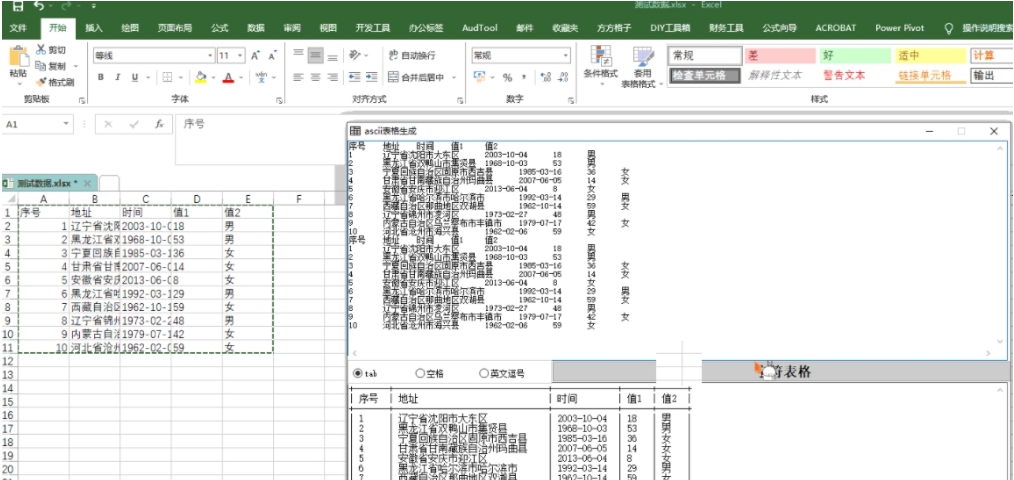Open the font name dropdown (等线)
This screenshot has width=1014, height=480.
209,56
